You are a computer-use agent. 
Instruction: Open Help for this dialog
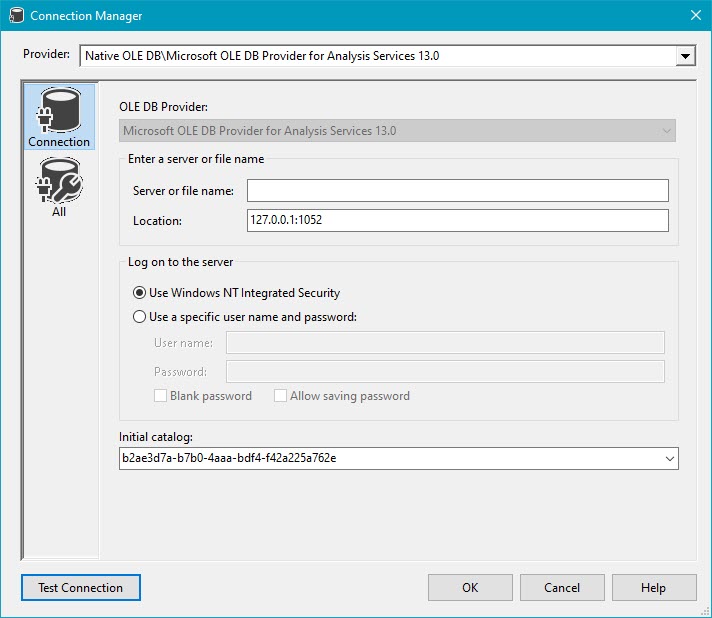pos(653,588)
